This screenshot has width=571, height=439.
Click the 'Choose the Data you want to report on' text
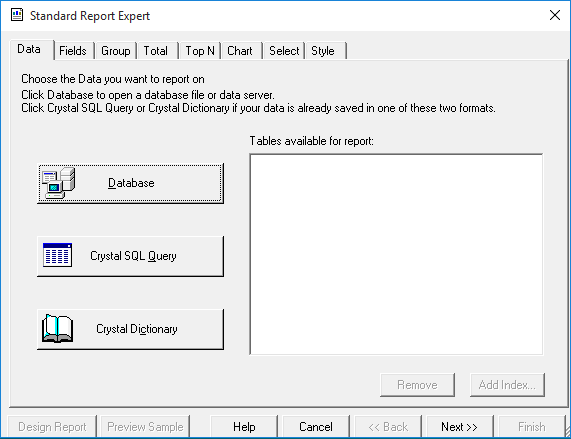pyautogui.click(x=113, y=79)
